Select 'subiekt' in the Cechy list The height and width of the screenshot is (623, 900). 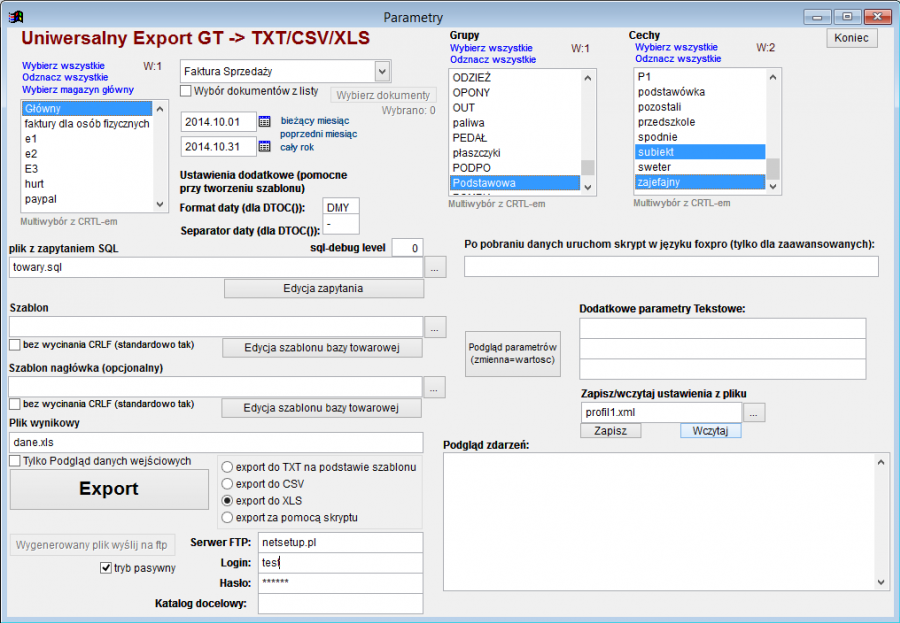pyautogui.click(x=700, y=152)
